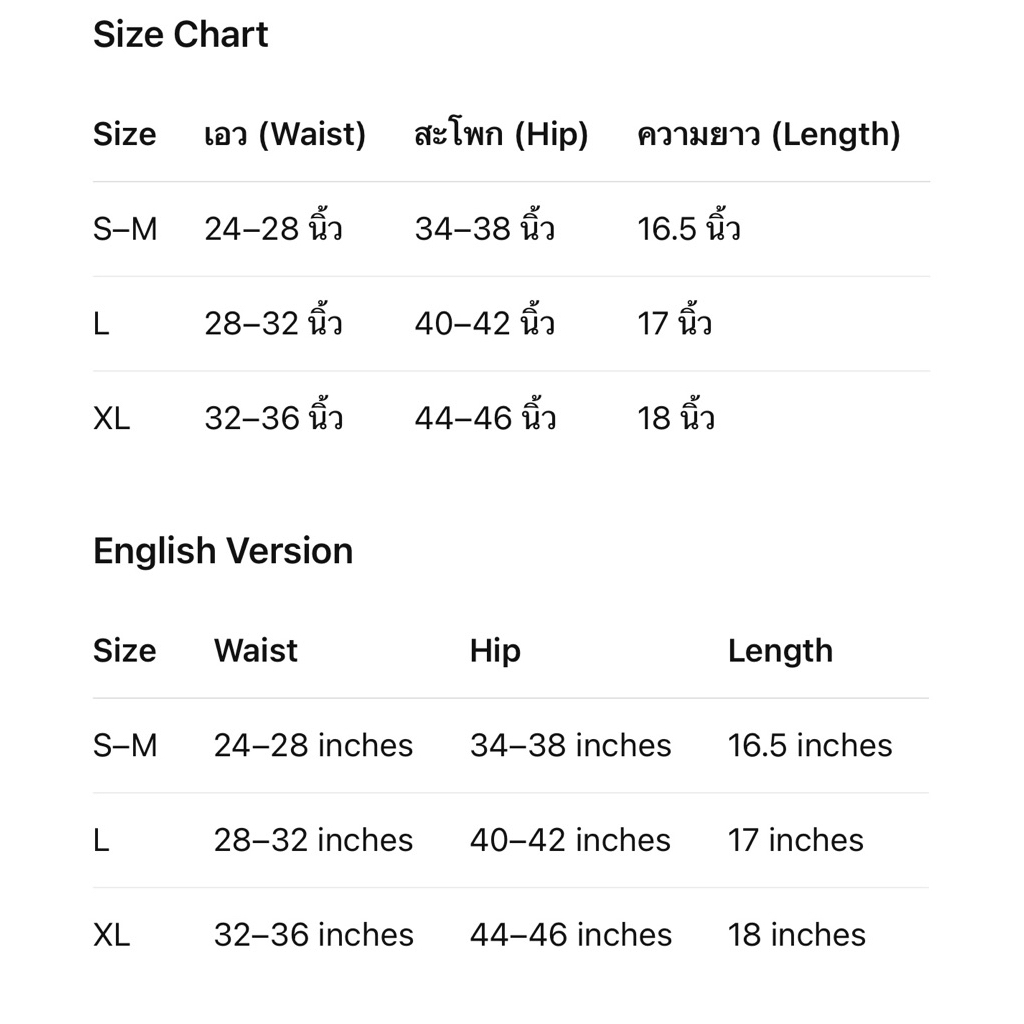Click XL size in Thai table

(112, 419)
